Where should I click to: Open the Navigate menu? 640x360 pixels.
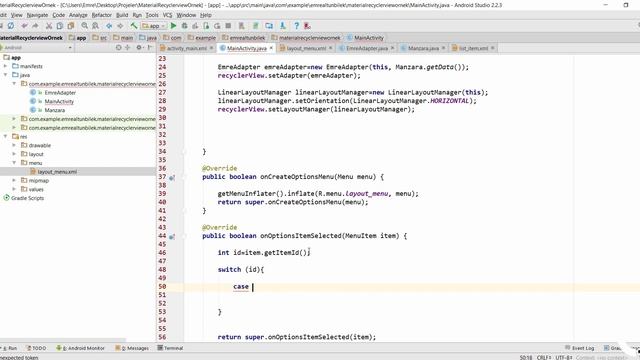37,15
